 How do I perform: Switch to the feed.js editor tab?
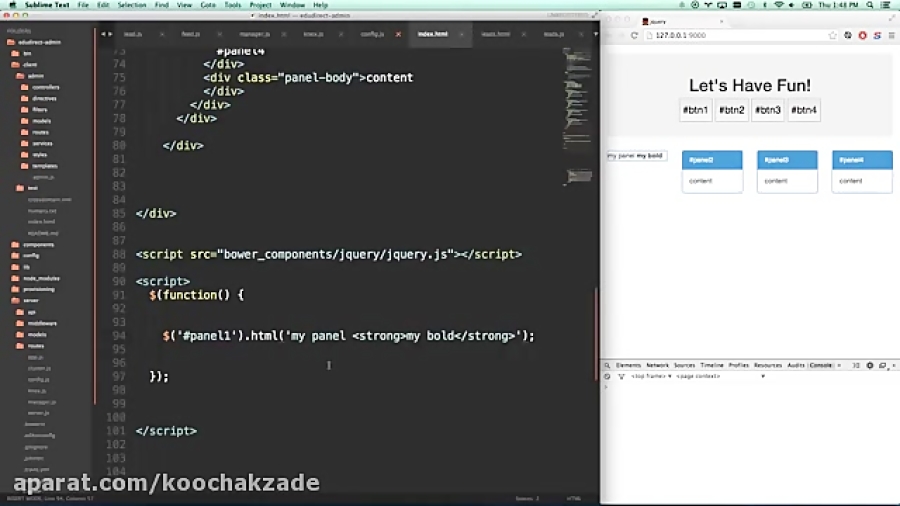[x=191, y=34]
